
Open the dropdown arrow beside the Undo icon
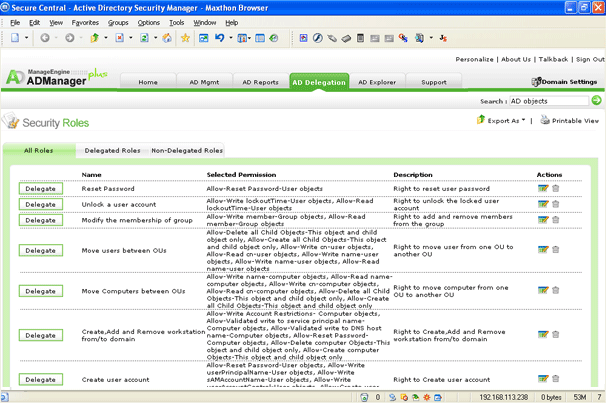click(231, 38)
